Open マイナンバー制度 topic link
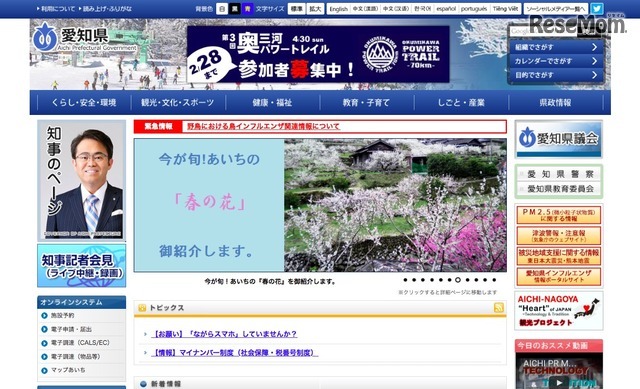The width and height of the screenshot is (640, 389). tap(234, 353)
